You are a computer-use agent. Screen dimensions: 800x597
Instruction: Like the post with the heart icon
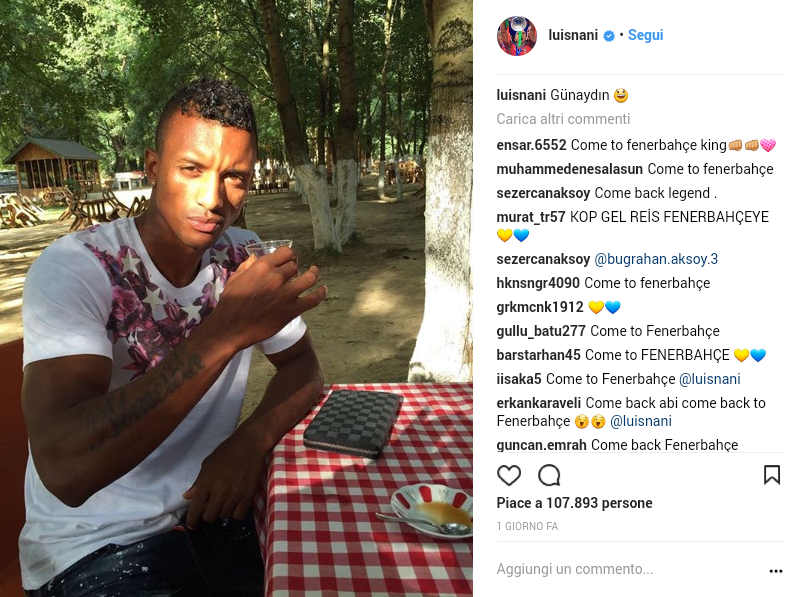[x=509, y=476]
